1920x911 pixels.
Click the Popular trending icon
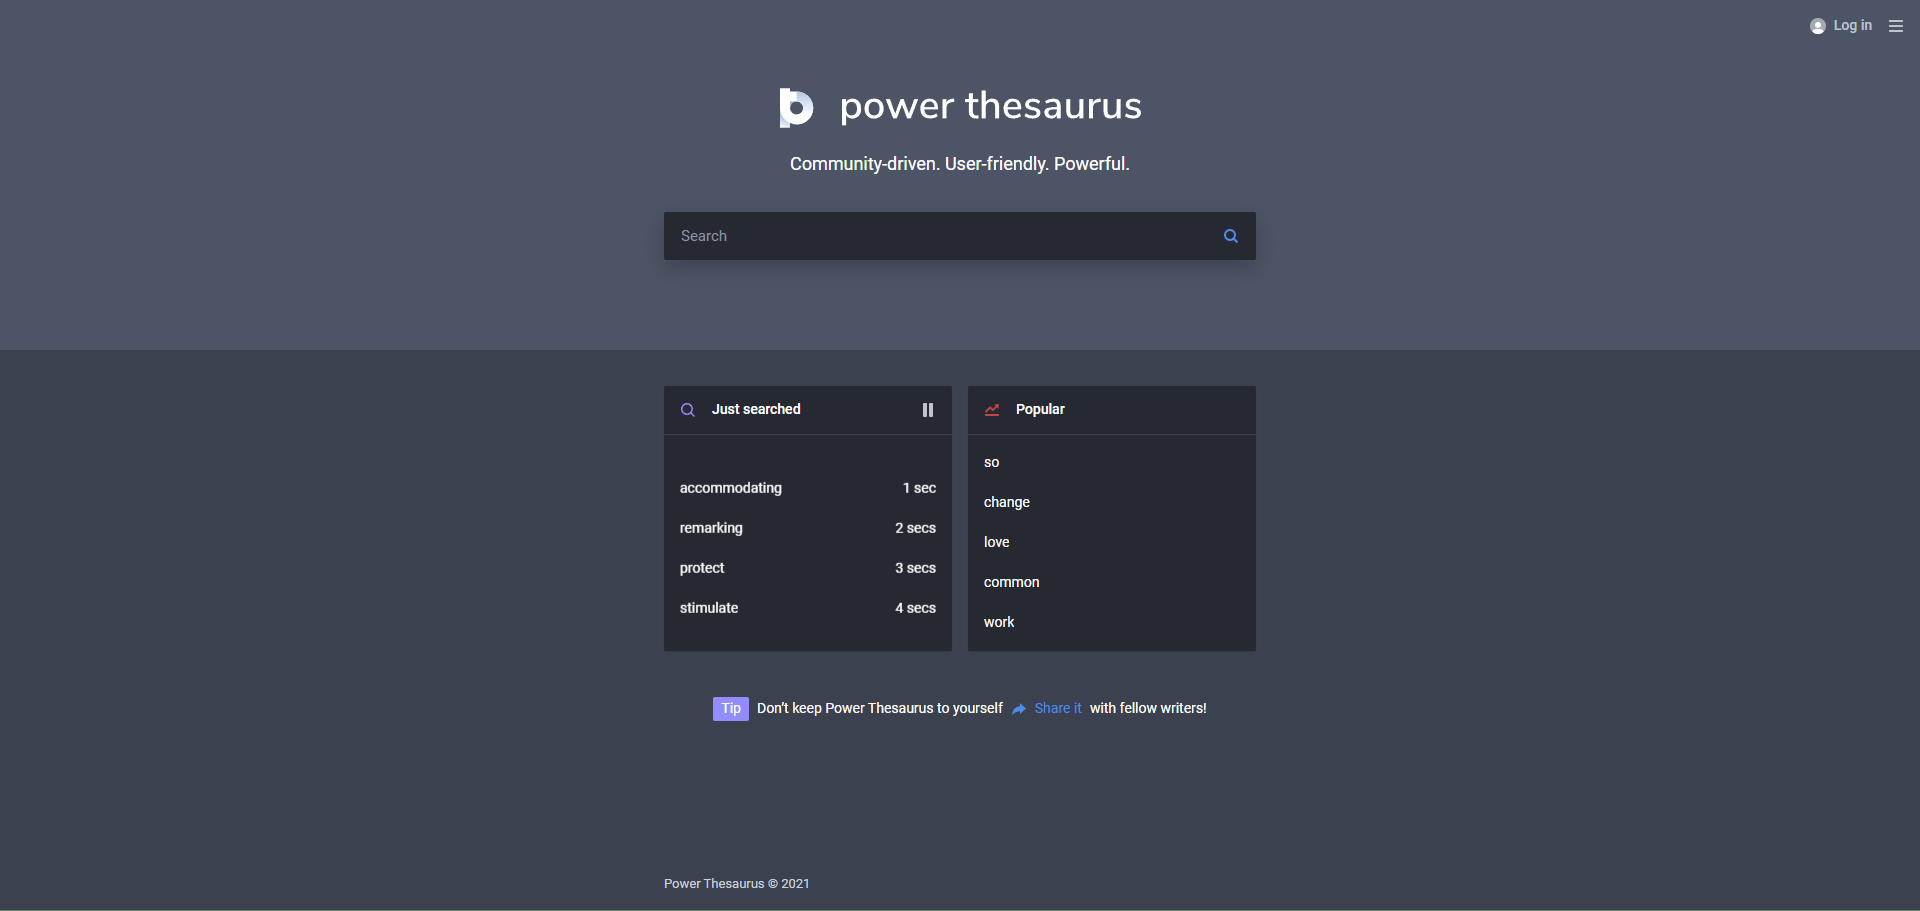click(992, 410)
